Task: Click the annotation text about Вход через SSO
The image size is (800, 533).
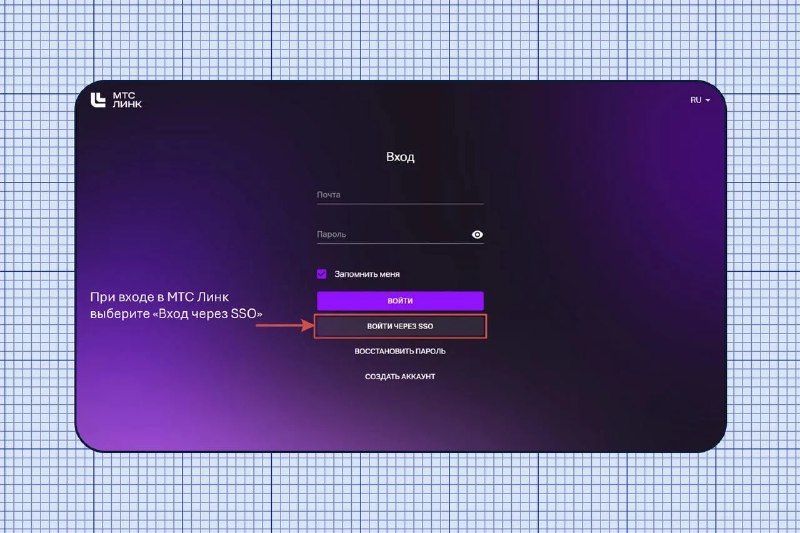Action: click(176, 305)
